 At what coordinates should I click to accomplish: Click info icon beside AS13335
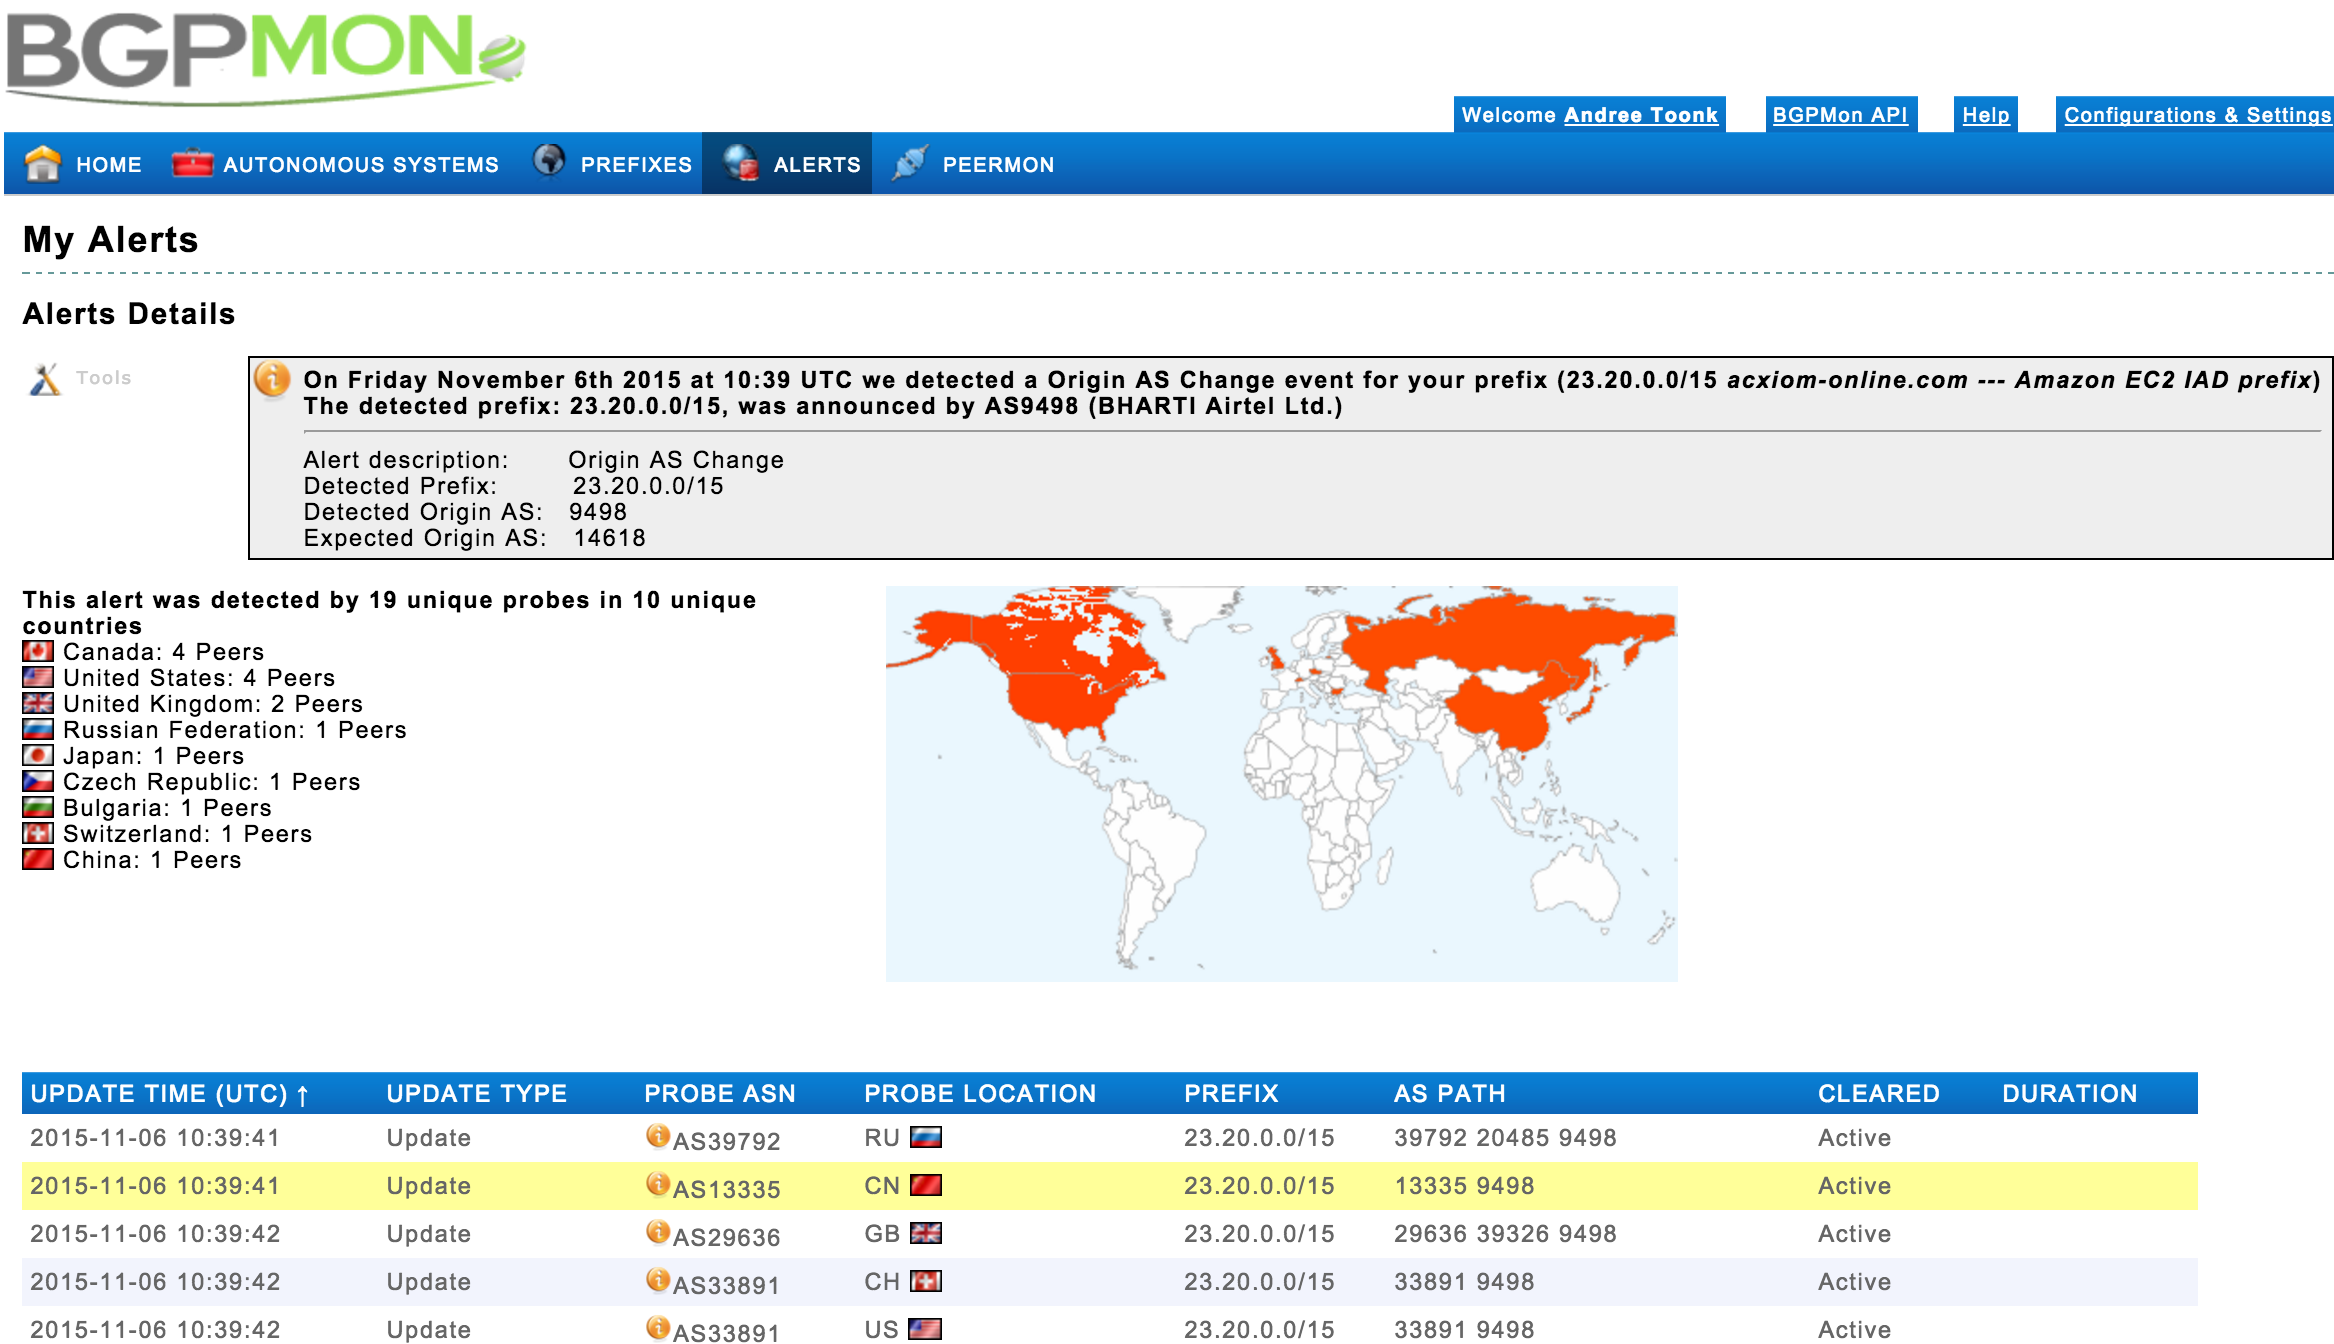pyautogui.click(x=657, y=1184)
